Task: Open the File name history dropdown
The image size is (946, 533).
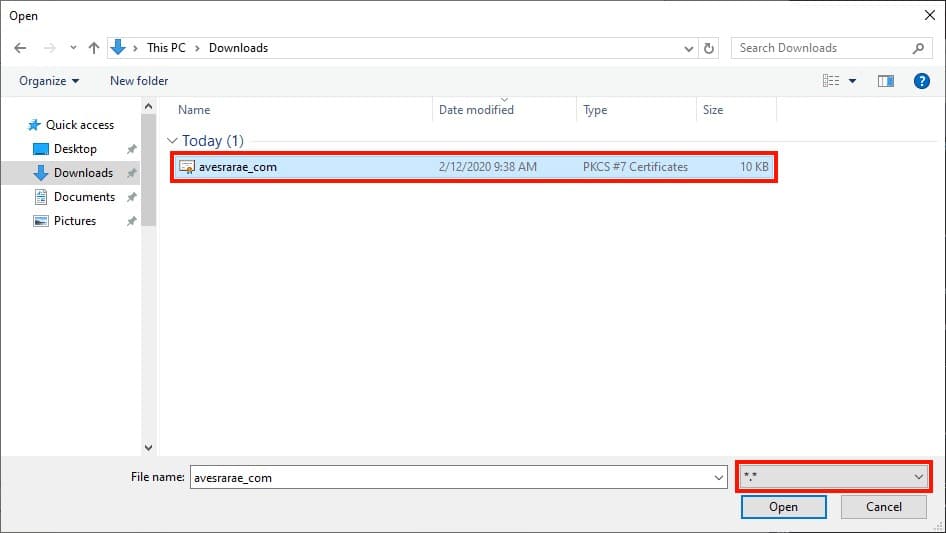Action: 718,478
